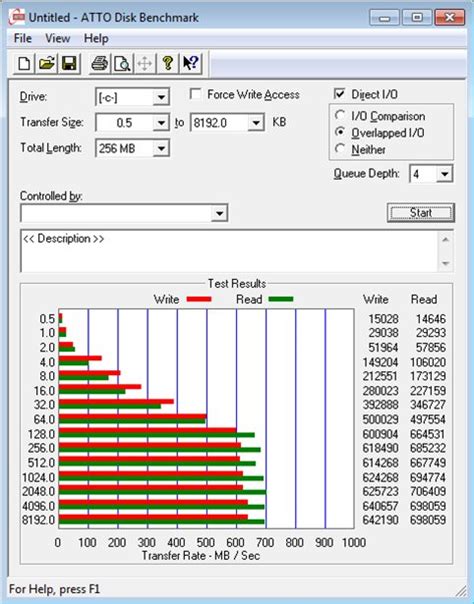
Task: Click the four-arrow move toolbar icon
Action: [145, 63]
